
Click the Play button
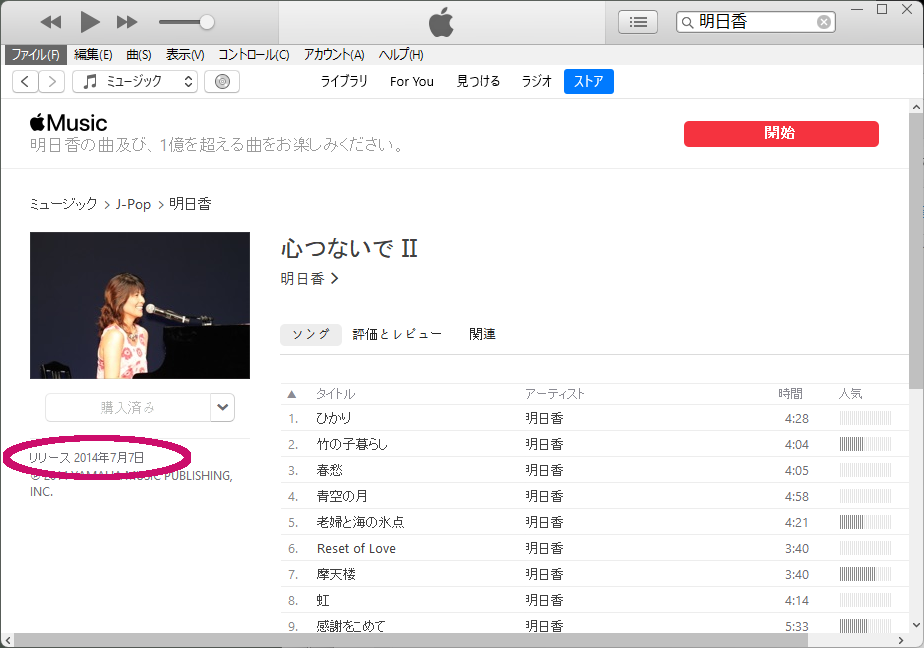90,22
